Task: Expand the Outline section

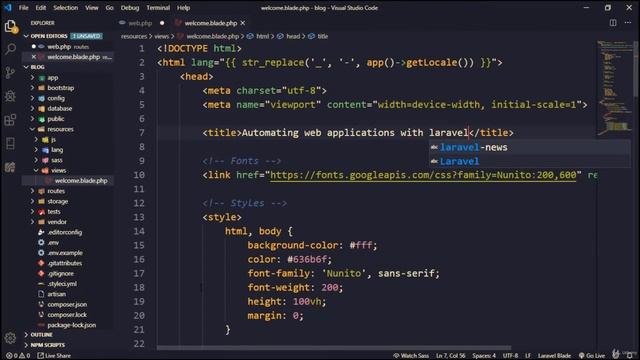Action: tap(41, 335)
